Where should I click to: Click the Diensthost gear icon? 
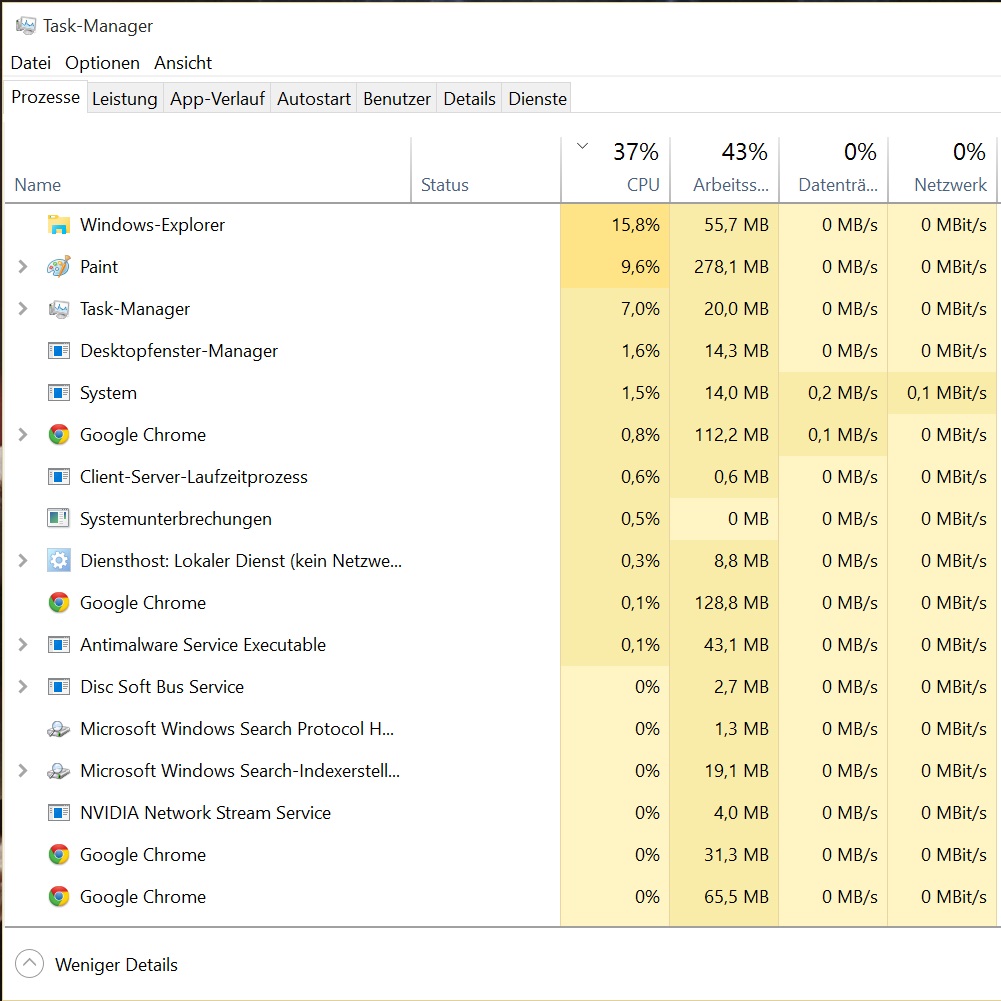(59, 561)
